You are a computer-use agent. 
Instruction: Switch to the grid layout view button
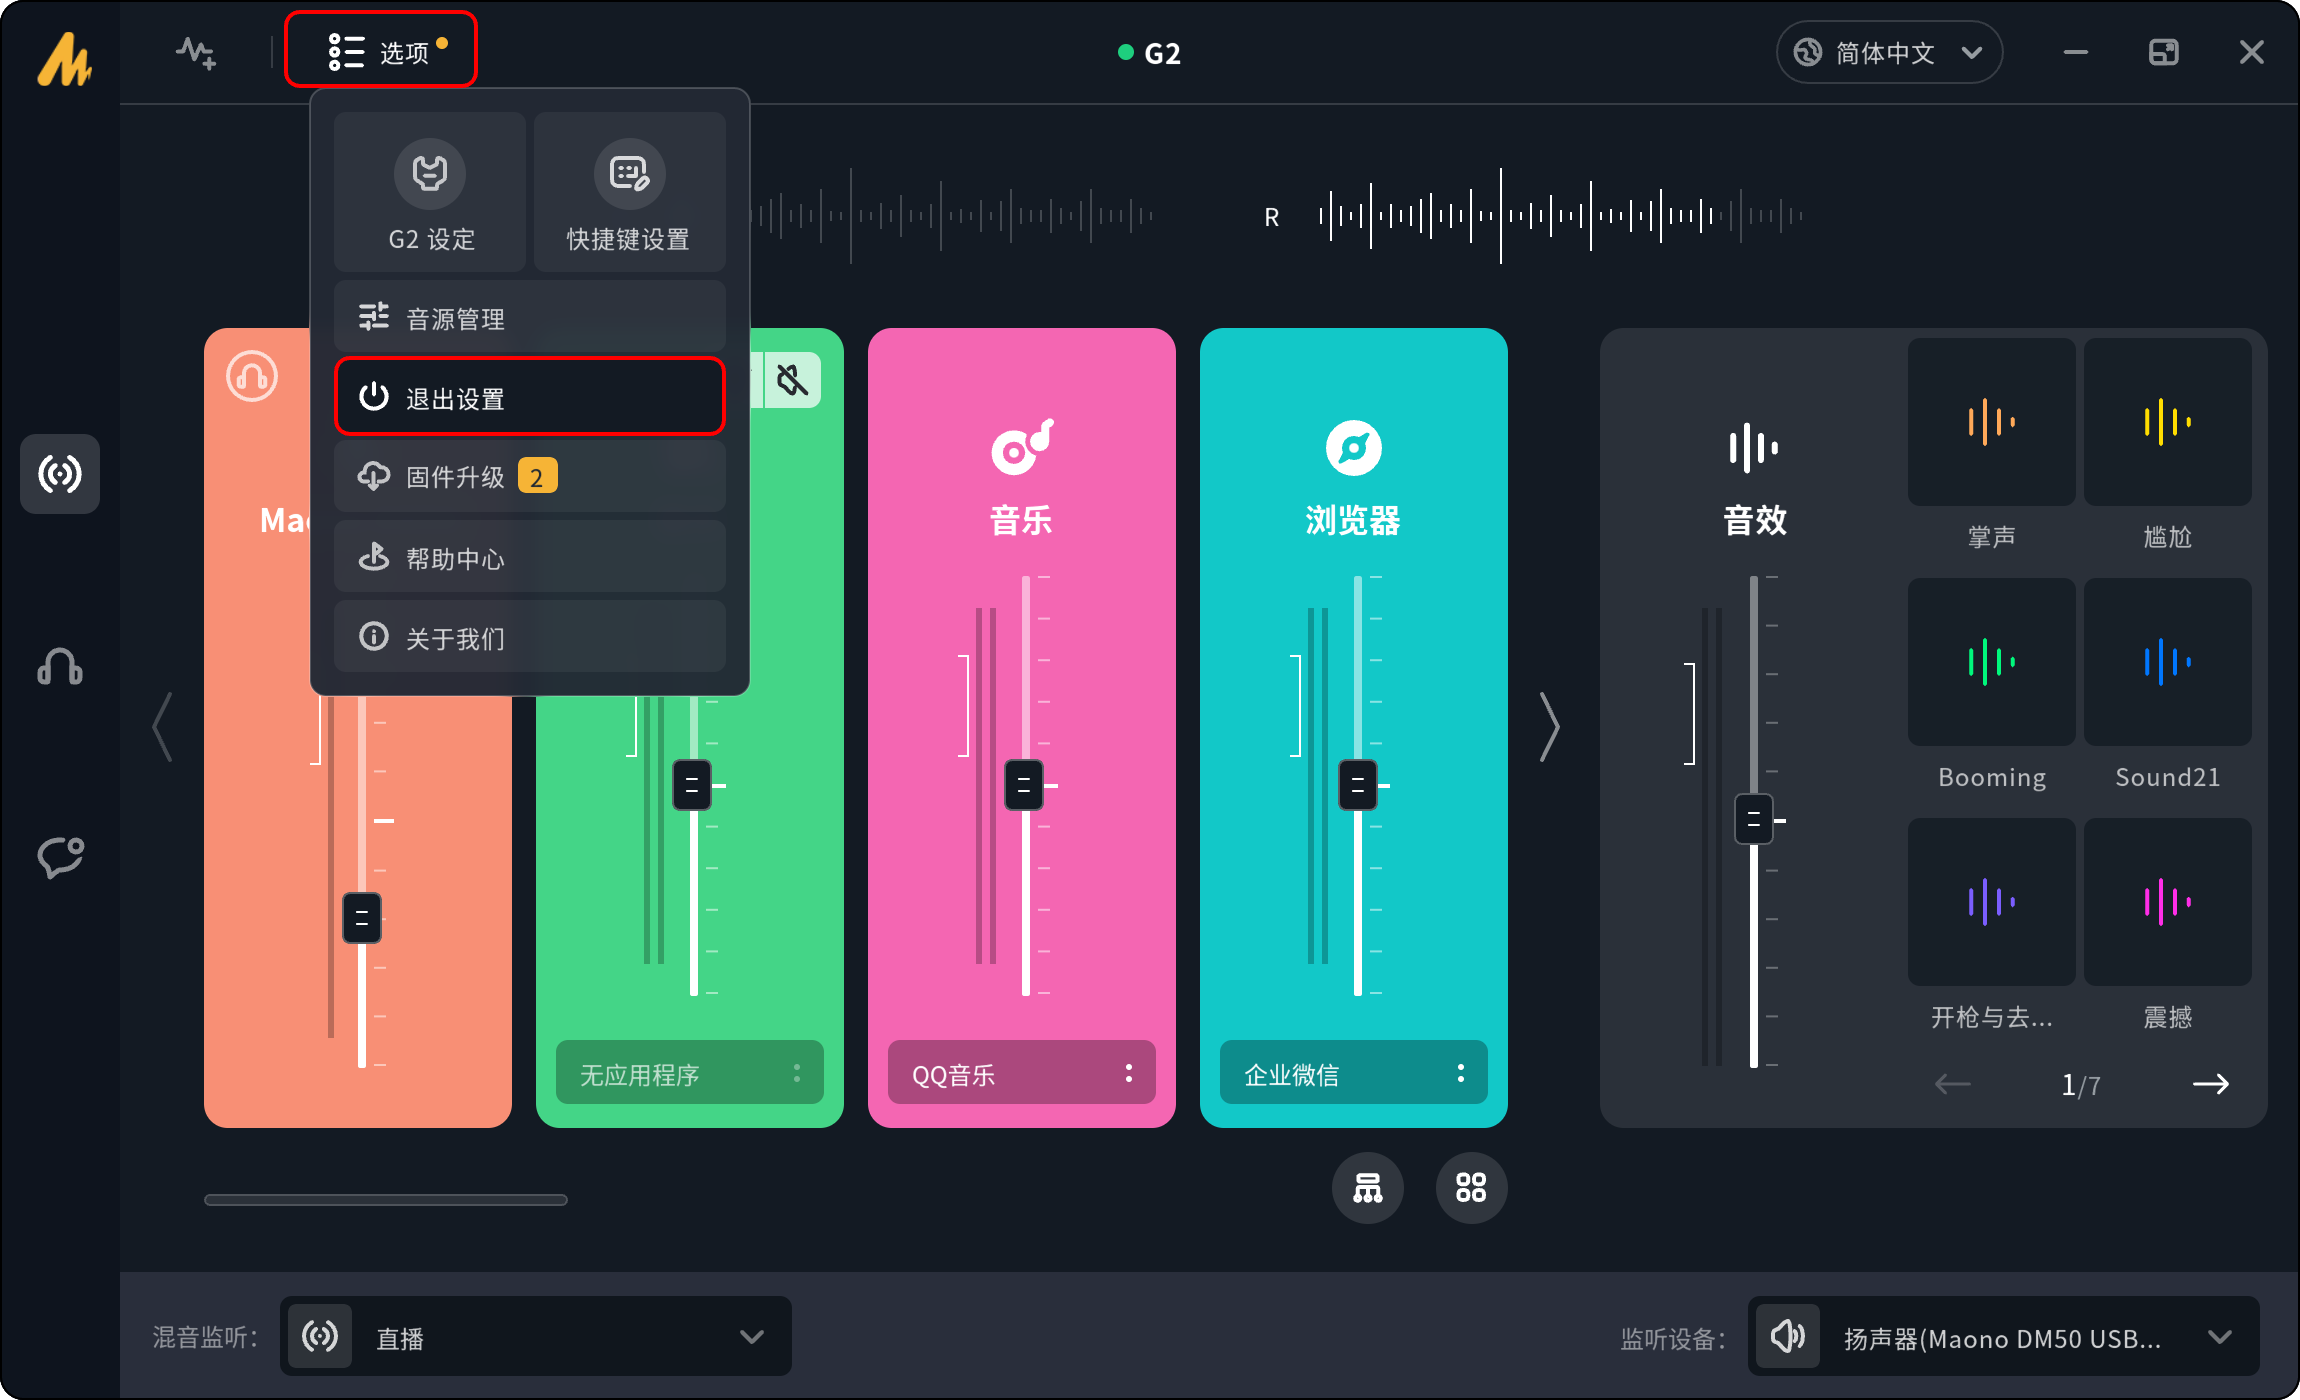[x=1471, y=1188]
